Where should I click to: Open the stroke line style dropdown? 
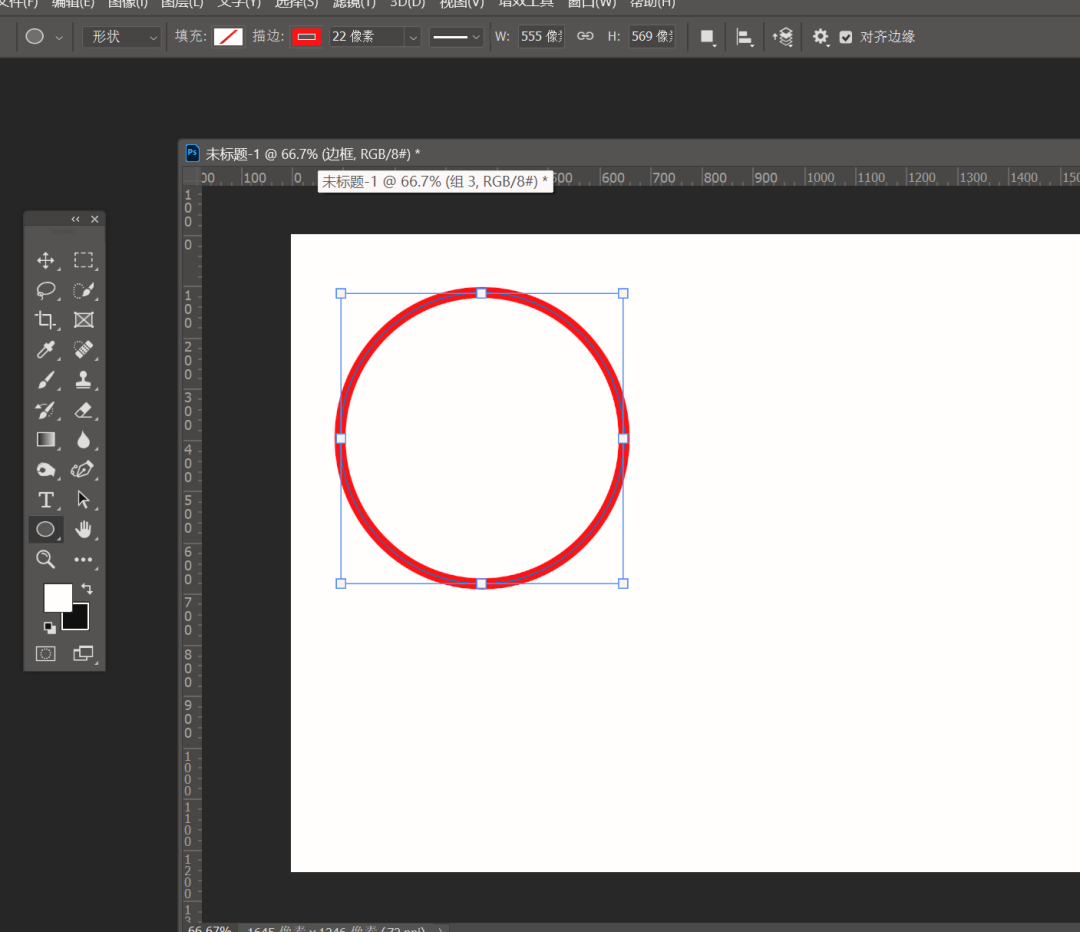click(x=456, y=37)
